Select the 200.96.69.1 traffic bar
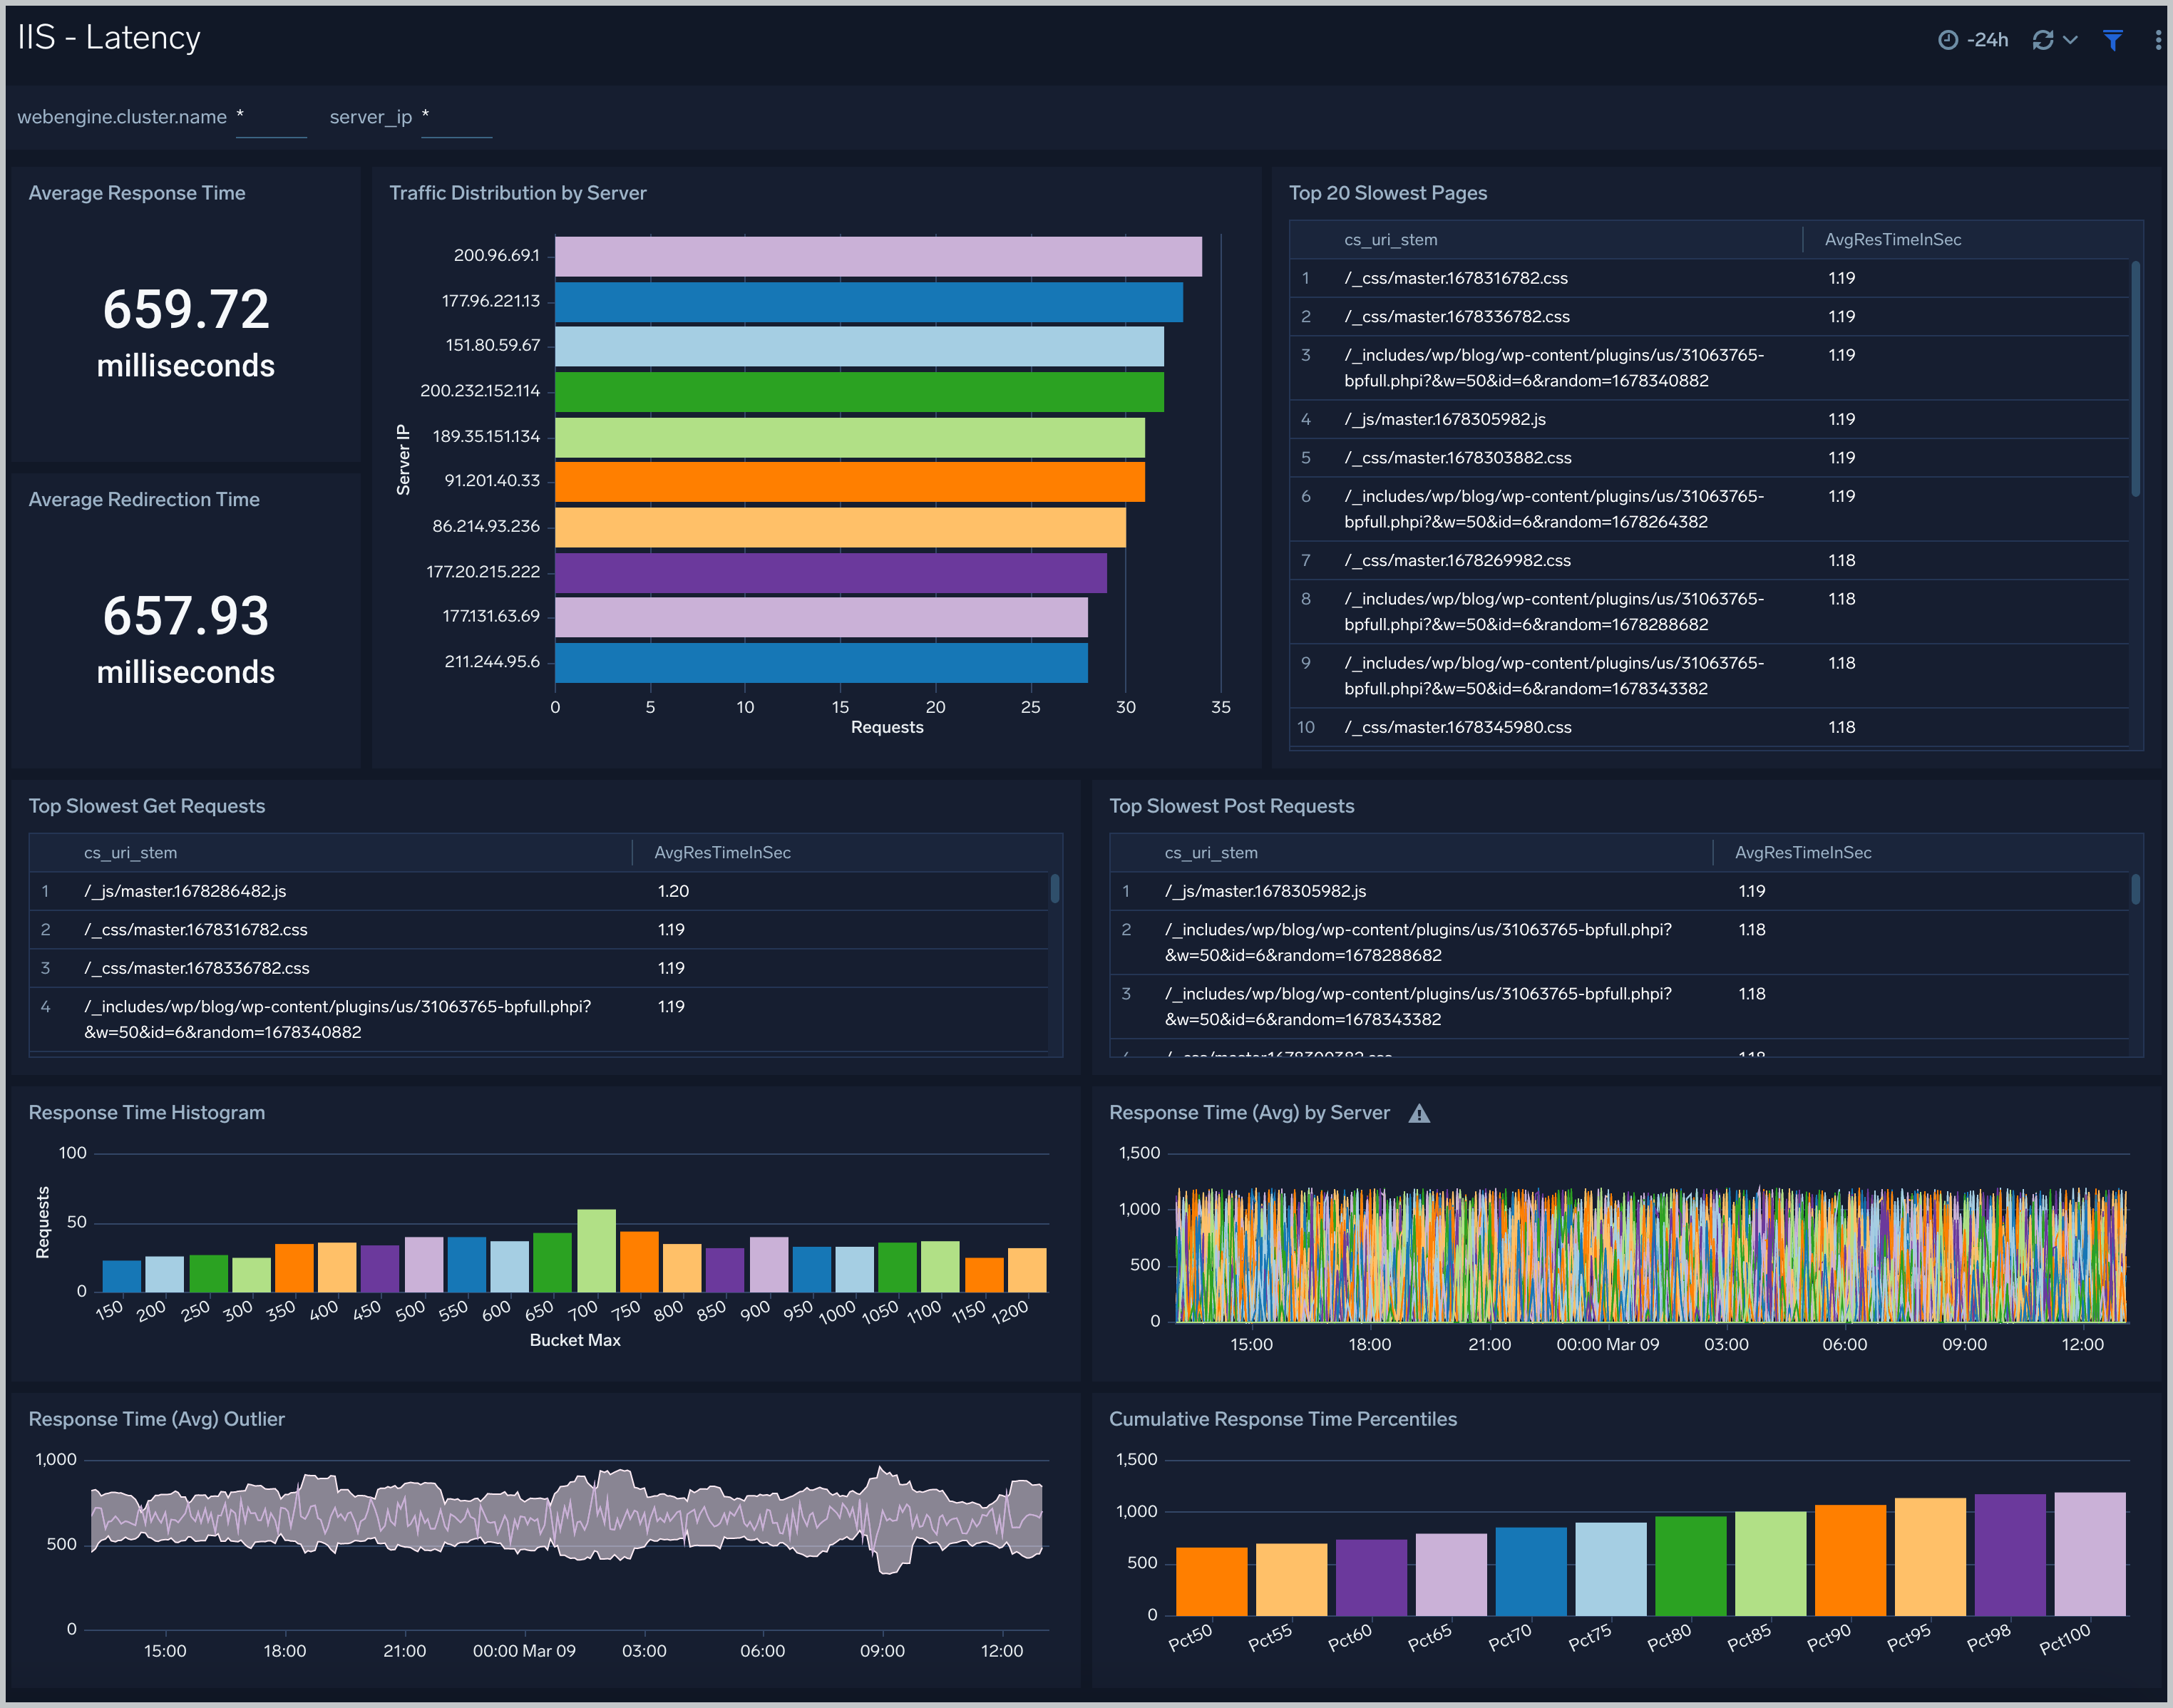The height and width of the screenshot is (1708, 2173). (x=878, y=257)
